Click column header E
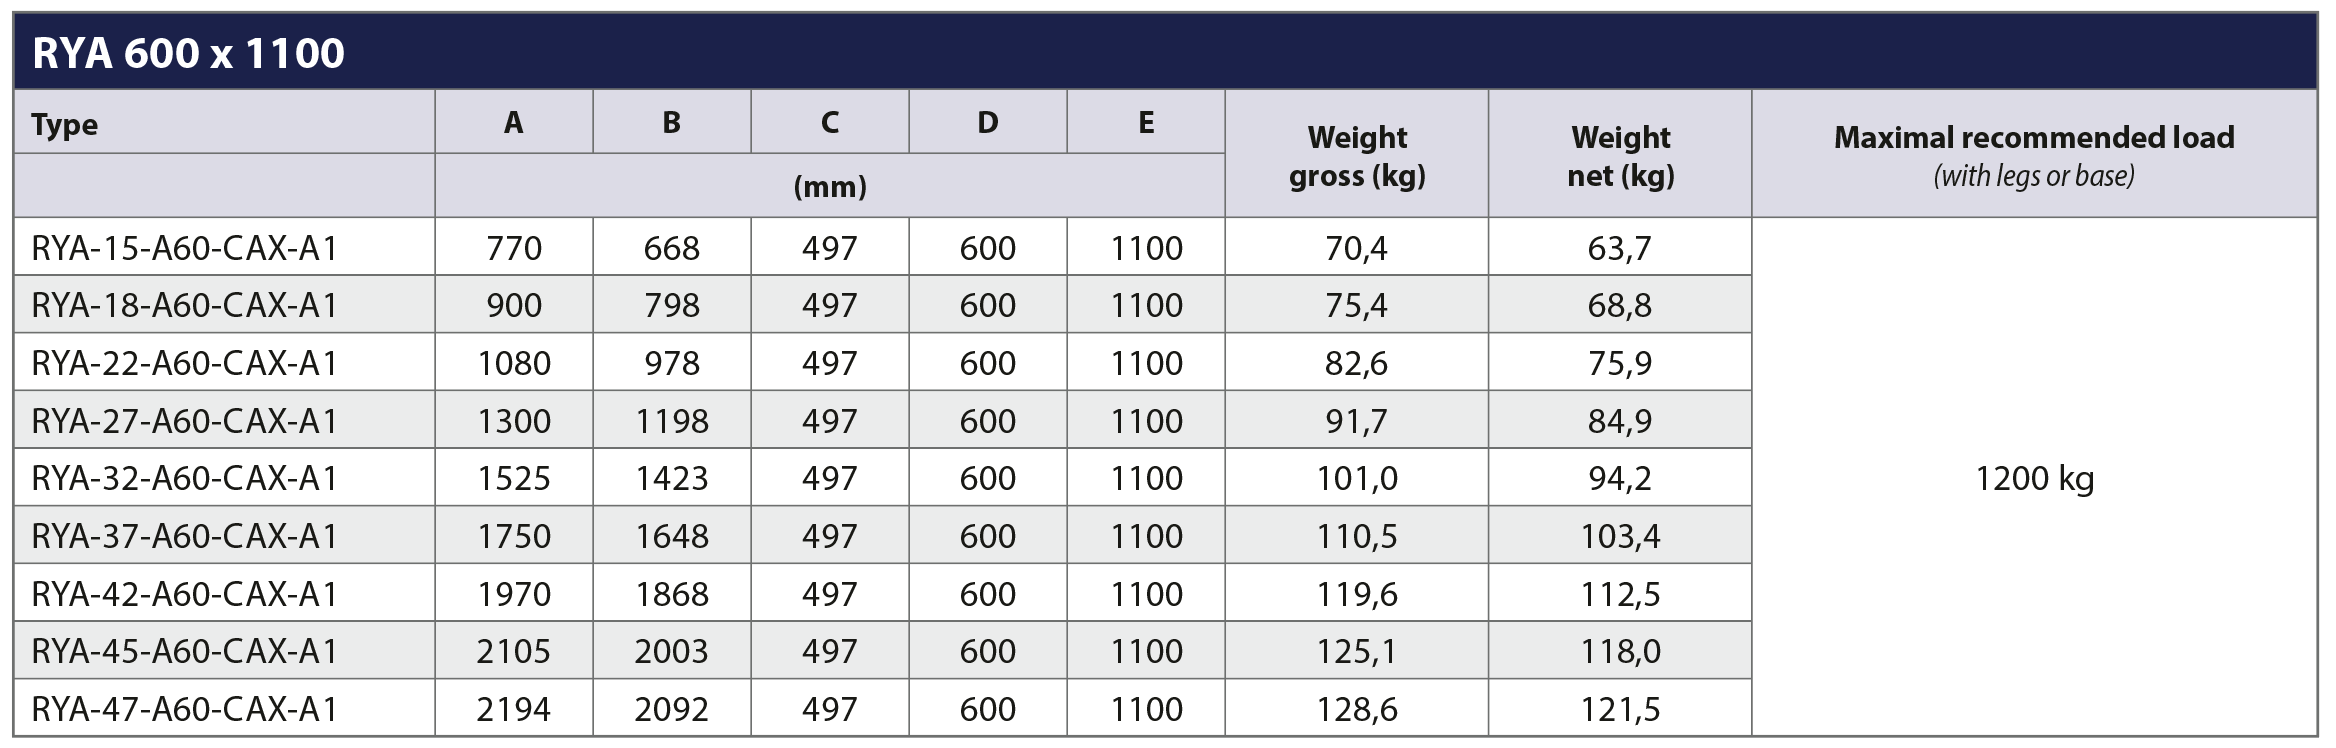This screenshot has width=2336, height=748. 1146,122
